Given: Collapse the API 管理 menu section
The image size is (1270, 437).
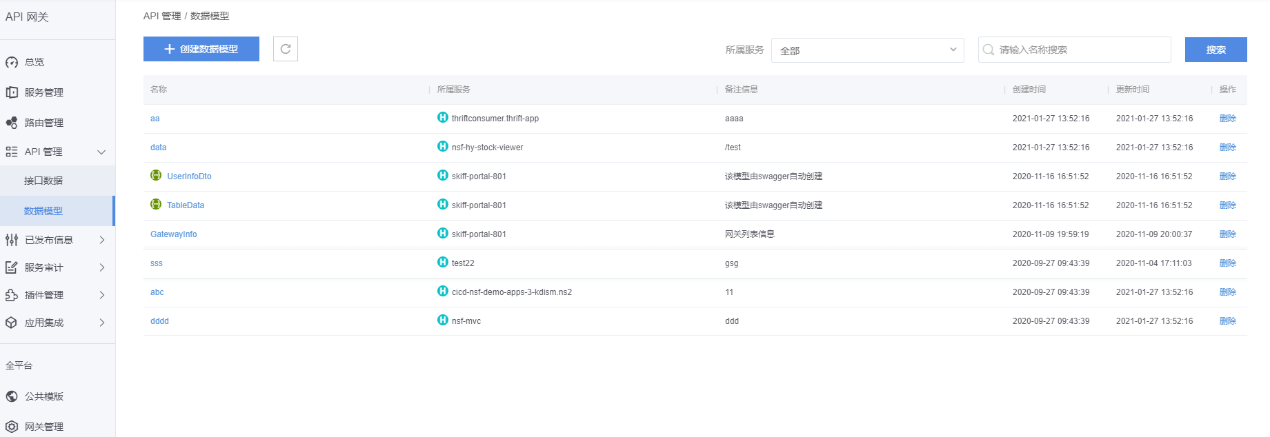Looking at the screenshot, I should (101, 152).
